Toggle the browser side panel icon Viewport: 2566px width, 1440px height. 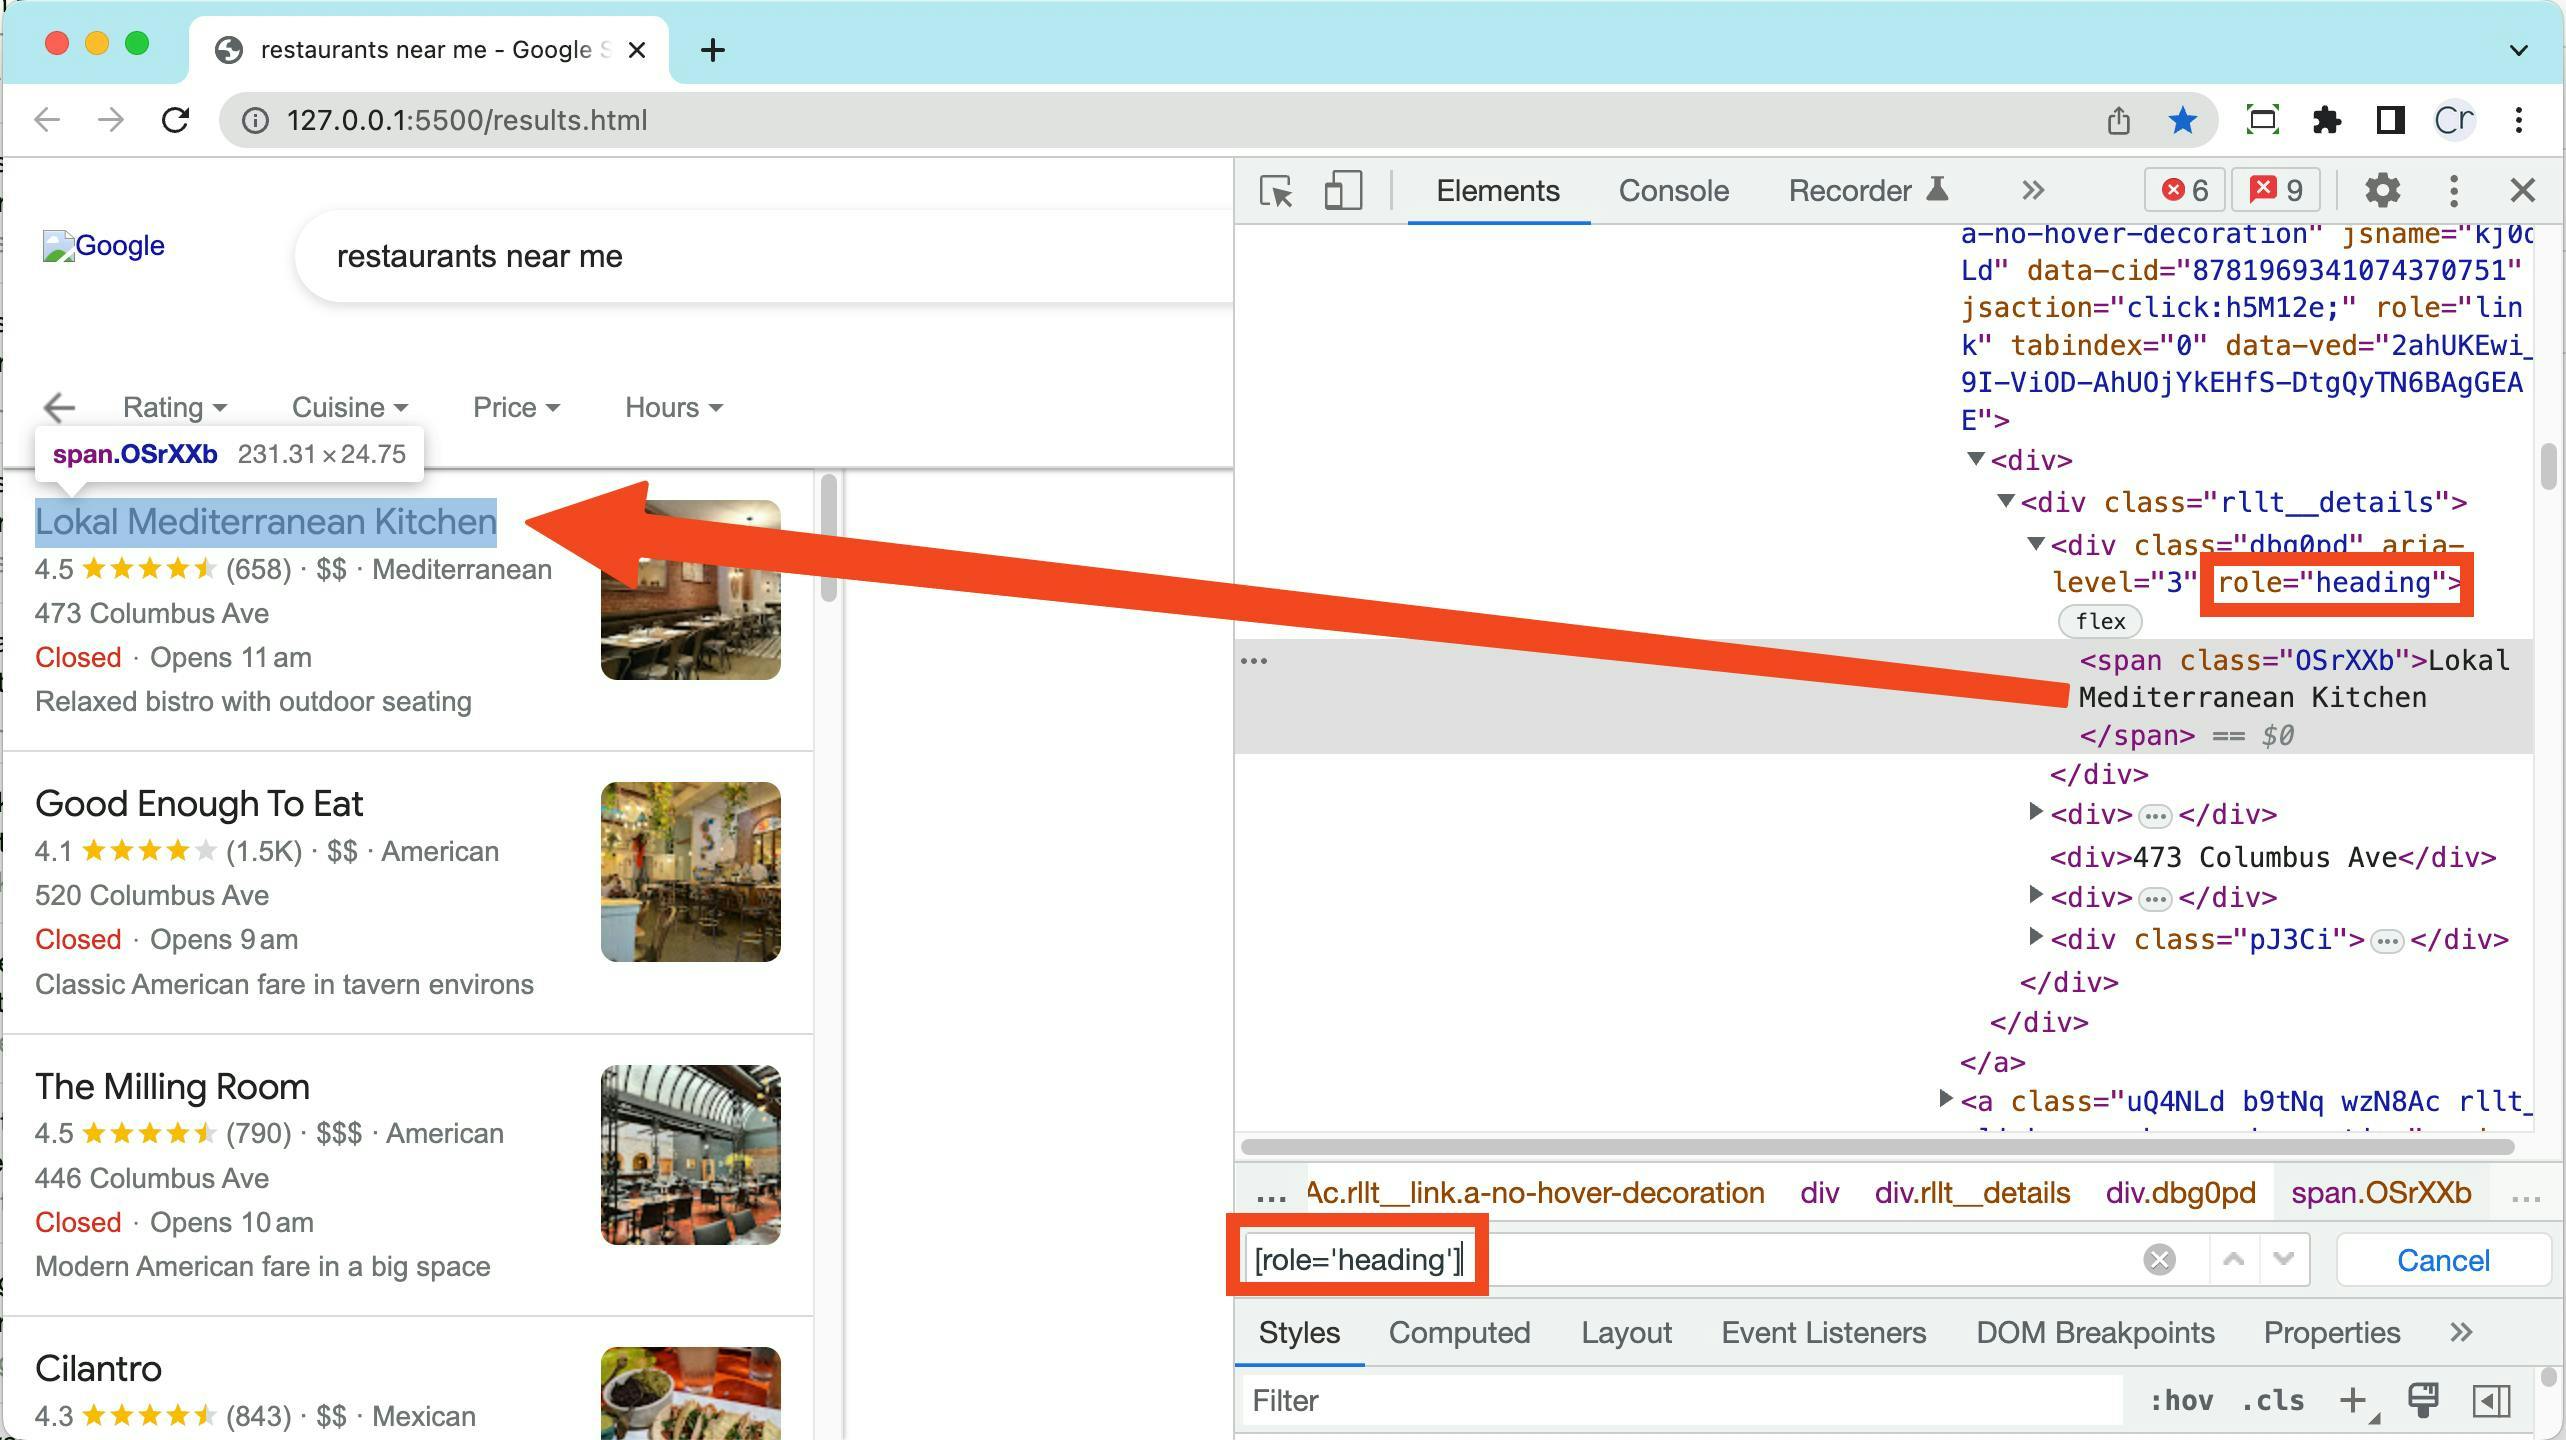point(2390,120)
